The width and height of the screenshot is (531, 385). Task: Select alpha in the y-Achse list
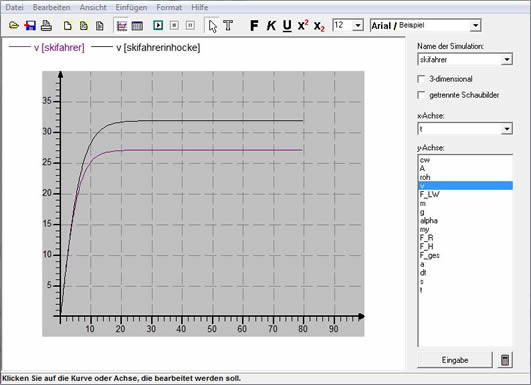(x=465, y=220)
